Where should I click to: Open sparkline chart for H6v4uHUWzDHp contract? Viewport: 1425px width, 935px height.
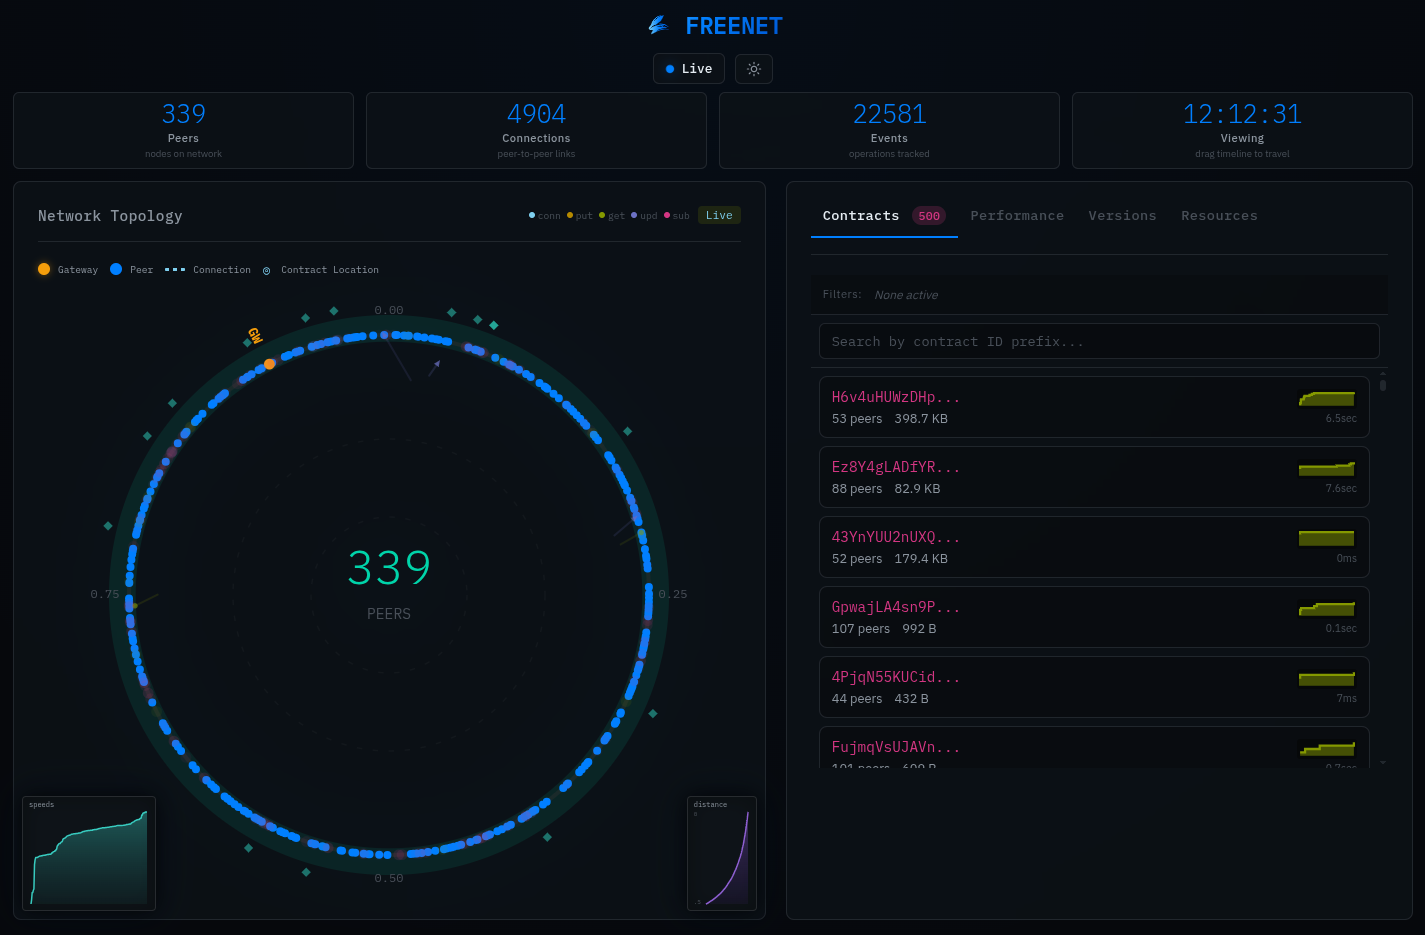pos(1327,398)
